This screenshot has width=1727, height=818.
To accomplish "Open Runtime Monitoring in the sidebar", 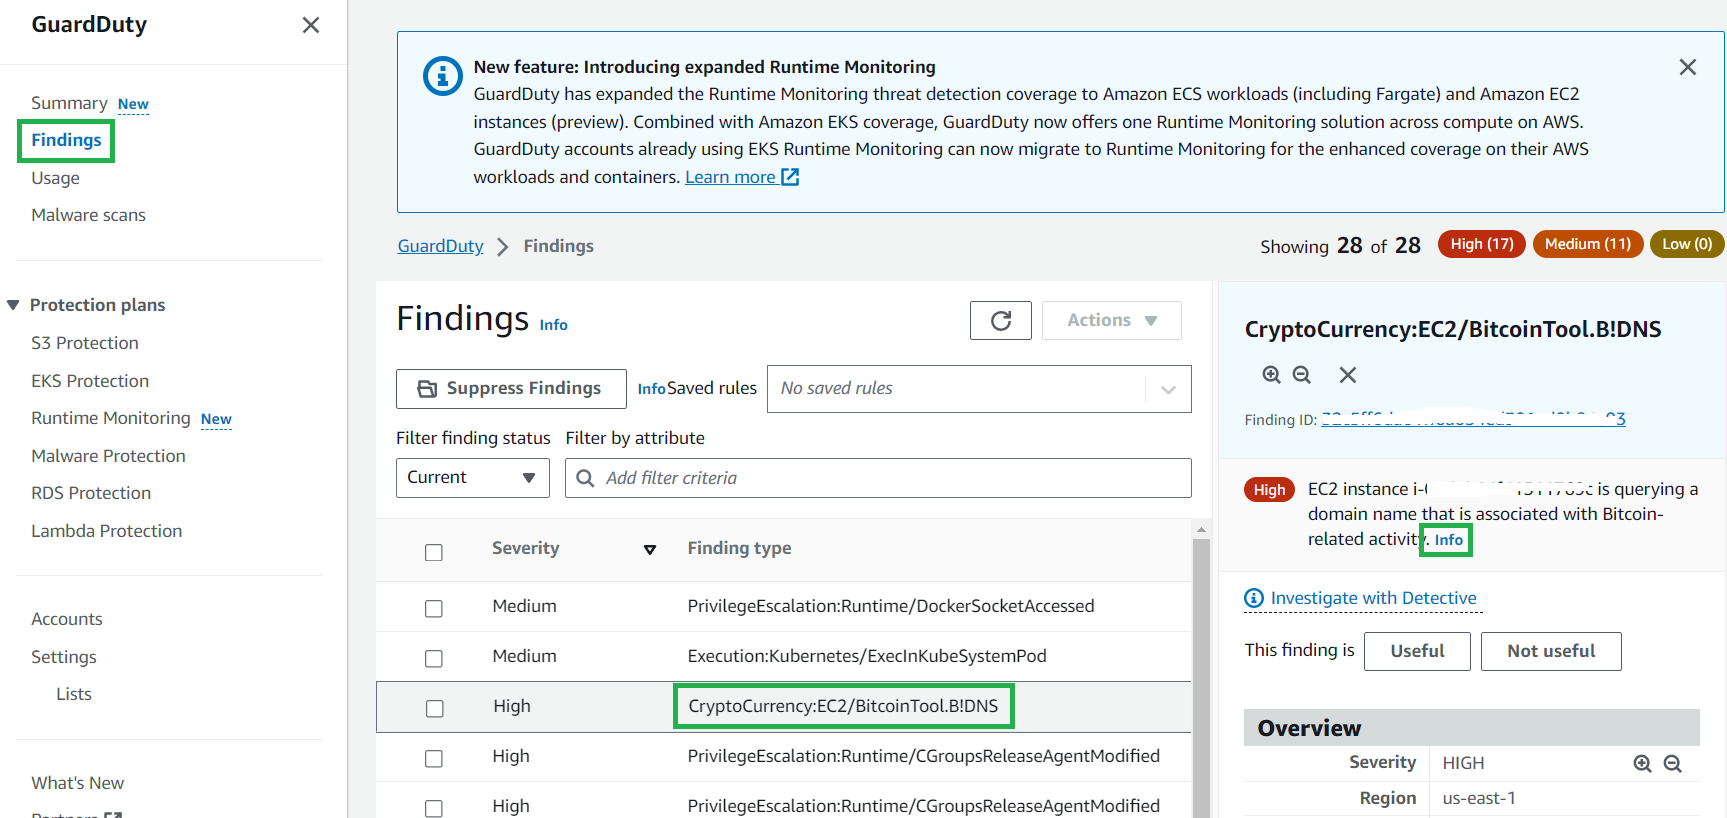I will pos(111,418).
